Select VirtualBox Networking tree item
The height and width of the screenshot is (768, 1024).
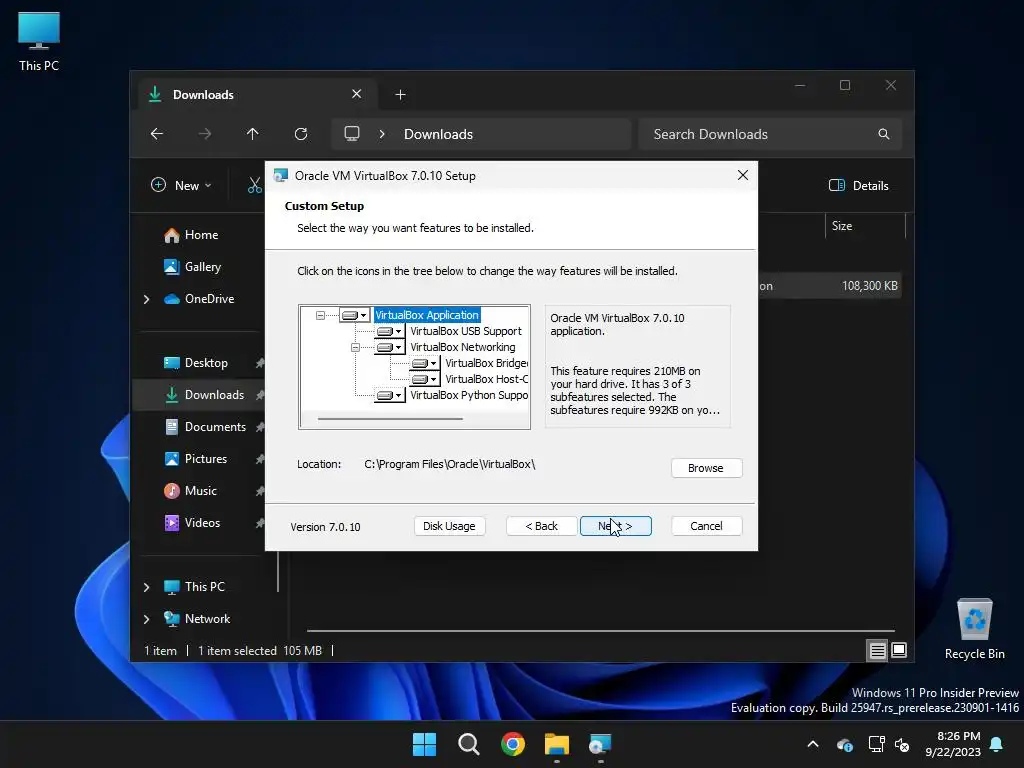[x=462, y=347]
